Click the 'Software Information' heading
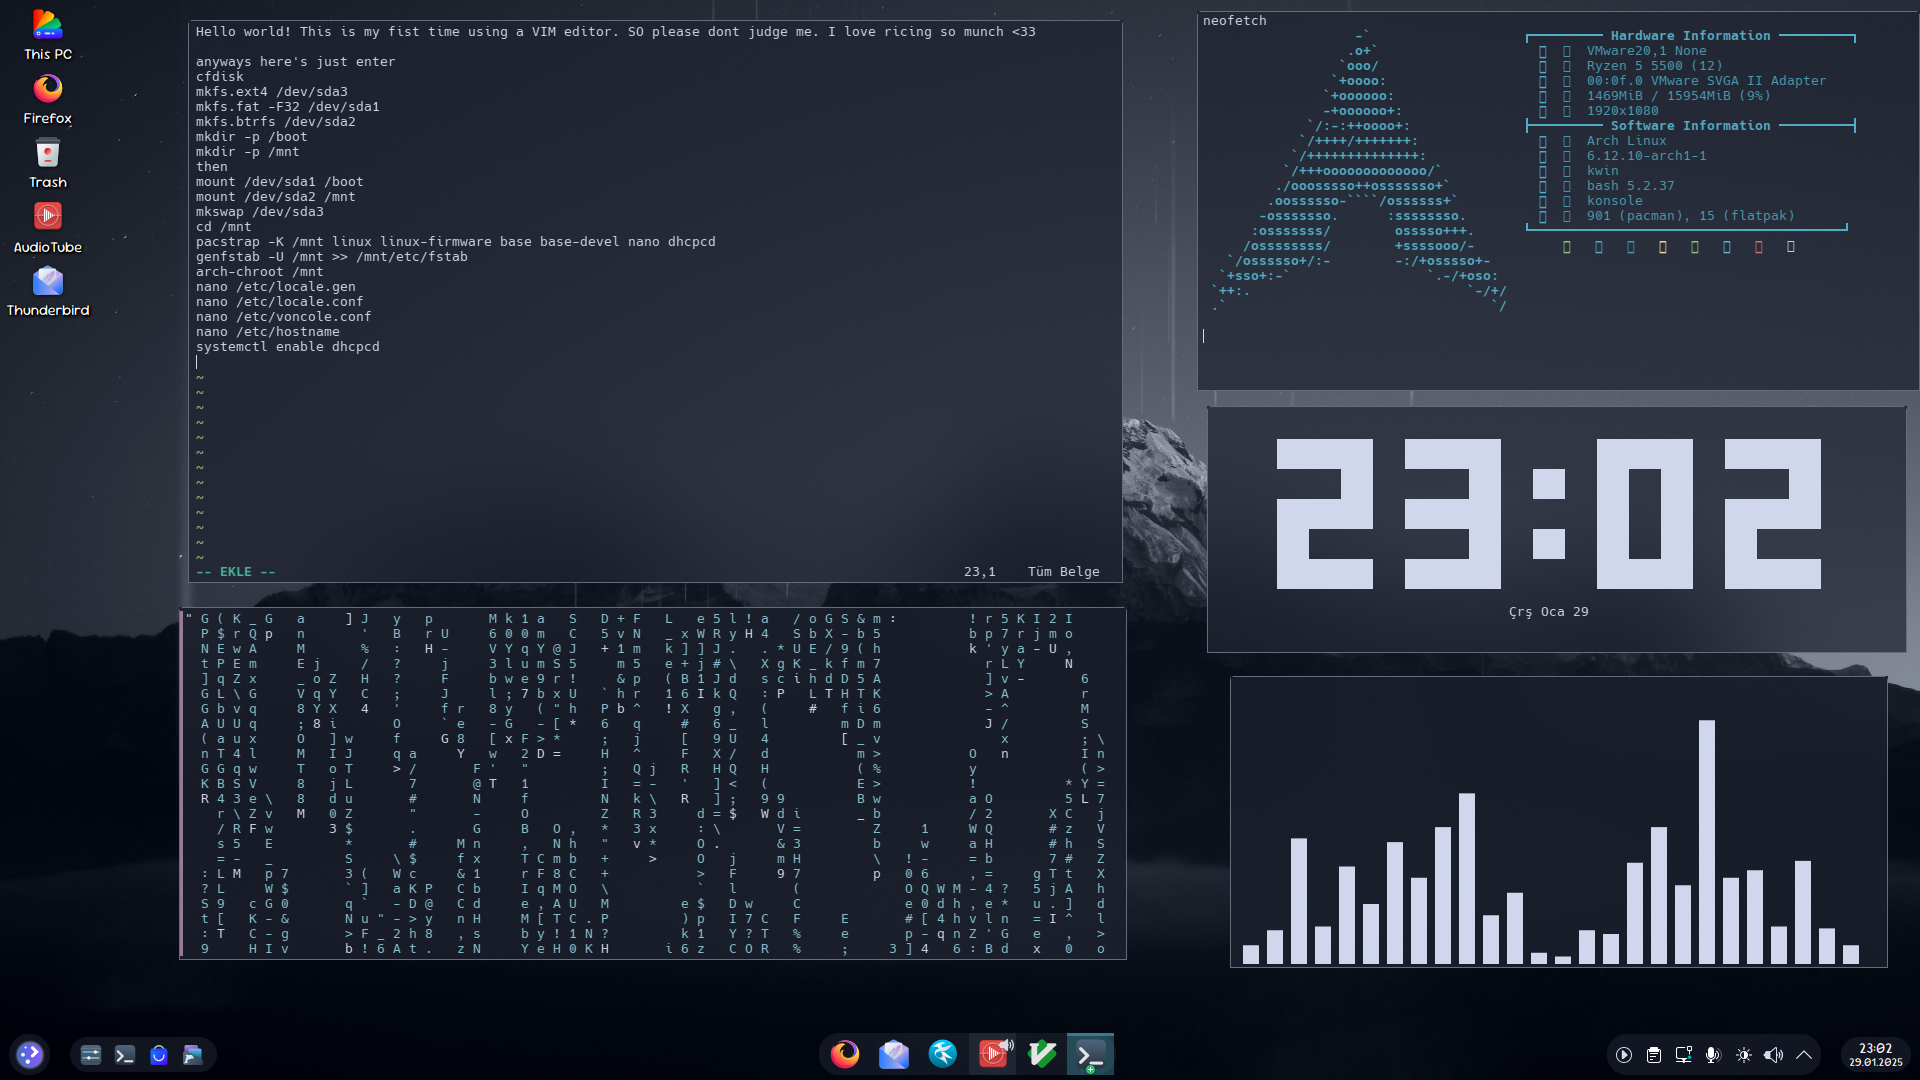This screenshot has height=1080, width=1920. point(1691,126)
